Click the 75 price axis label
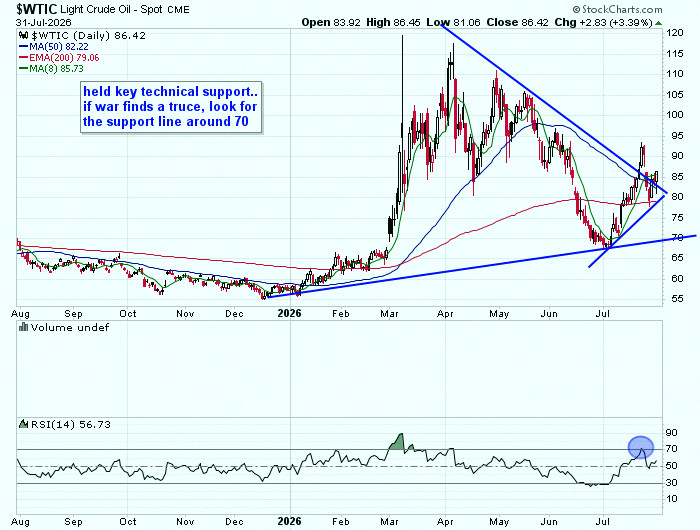Screen dimensions: 700x530 [675, 218]
